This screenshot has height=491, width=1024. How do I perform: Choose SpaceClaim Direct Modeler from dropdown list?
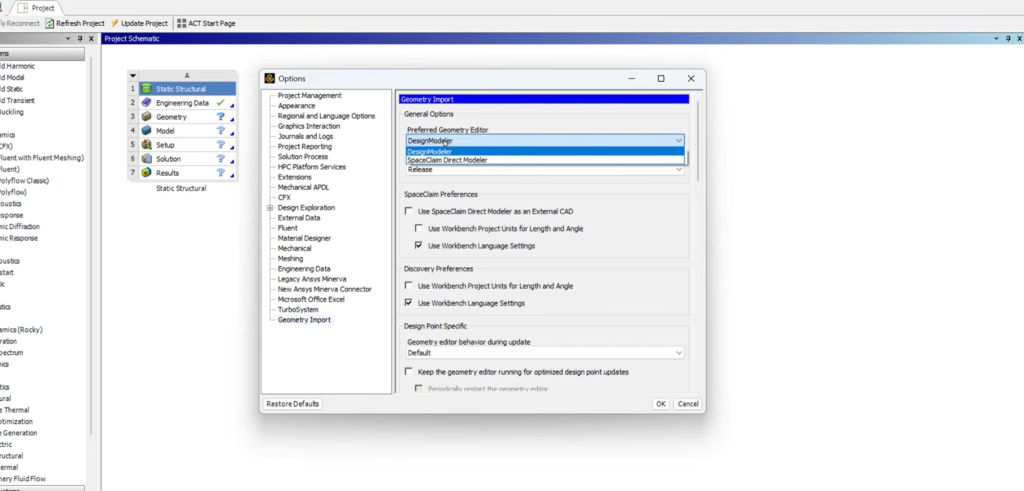(x=447, y=160)
